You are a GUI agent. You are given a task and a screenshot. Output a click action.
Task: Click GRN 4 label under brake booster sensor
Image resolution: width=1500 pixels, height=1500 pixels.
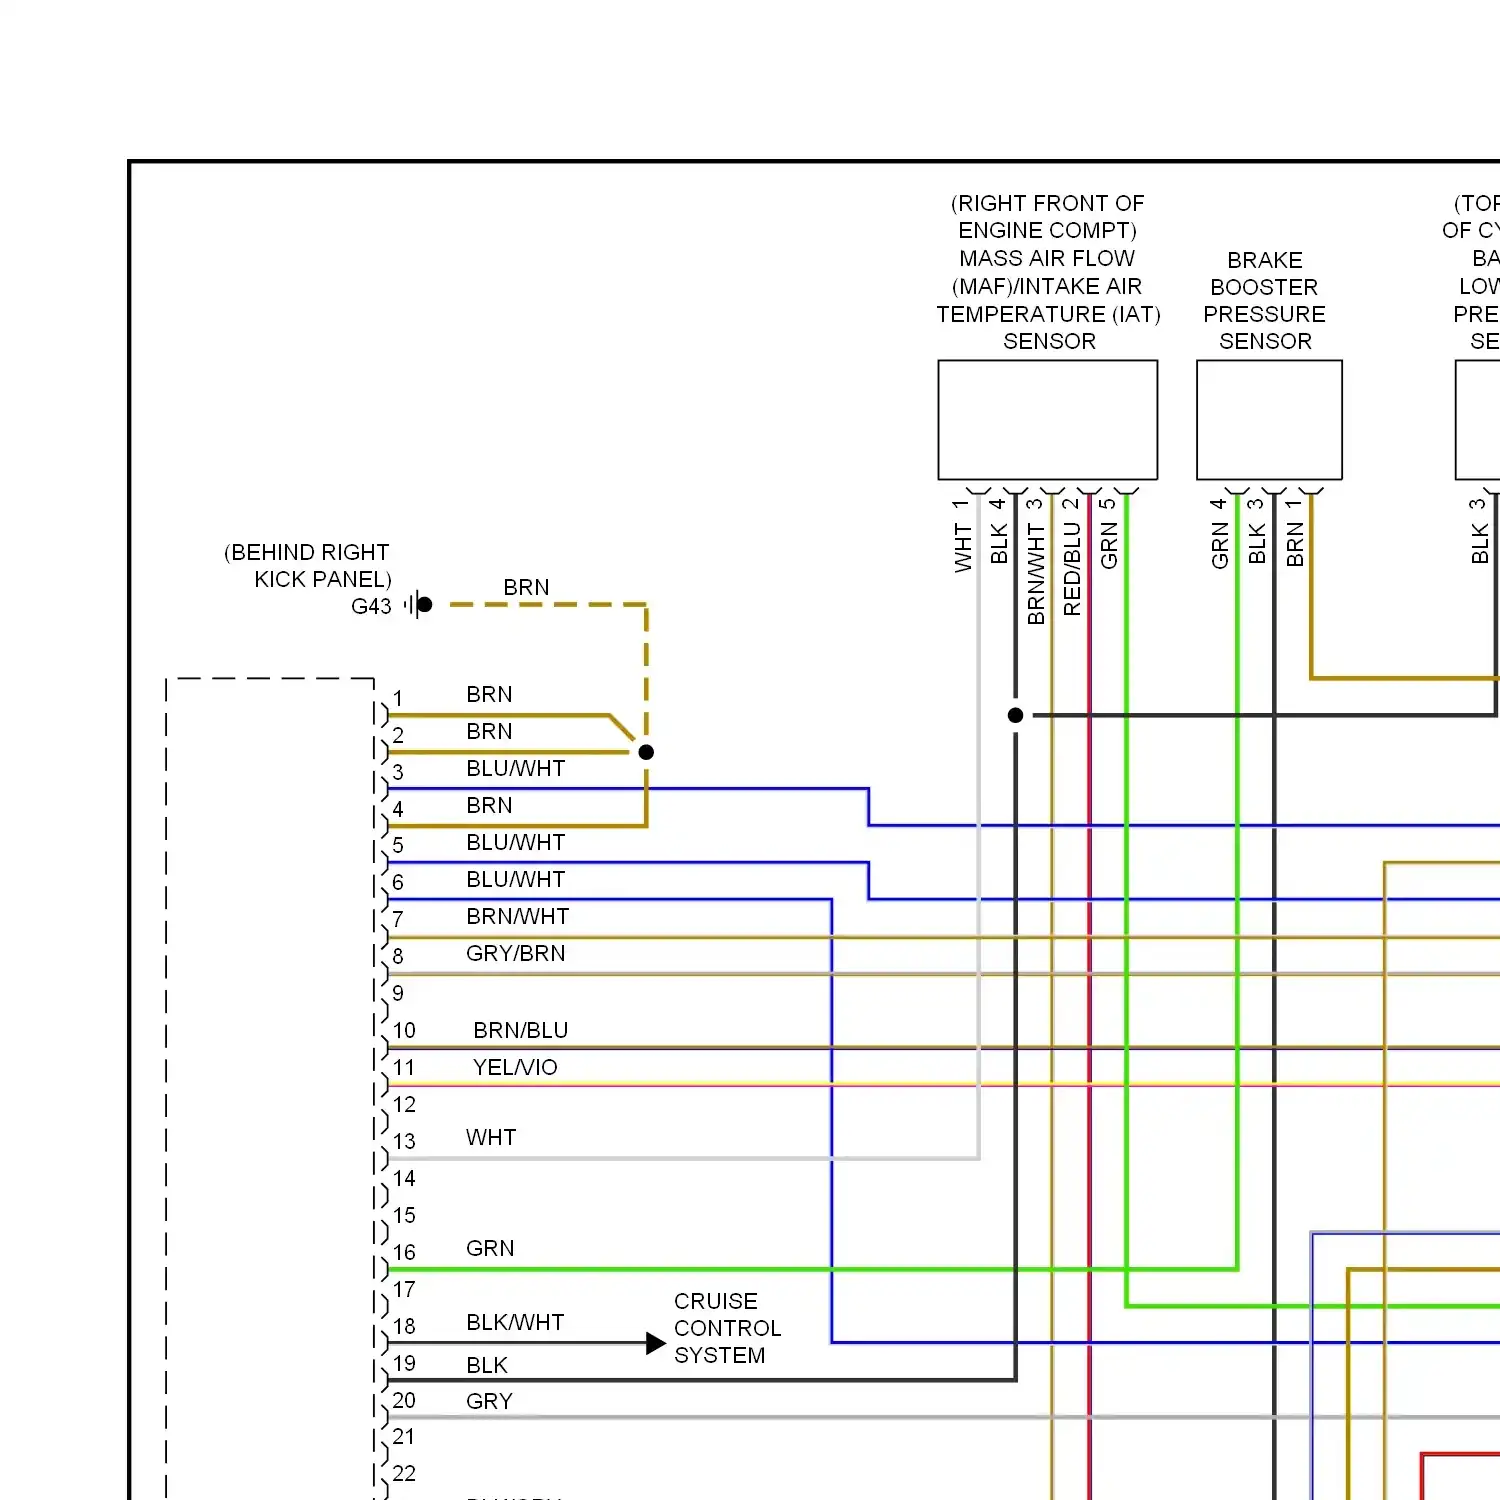pyautogui.click(x=1220, y=534)
